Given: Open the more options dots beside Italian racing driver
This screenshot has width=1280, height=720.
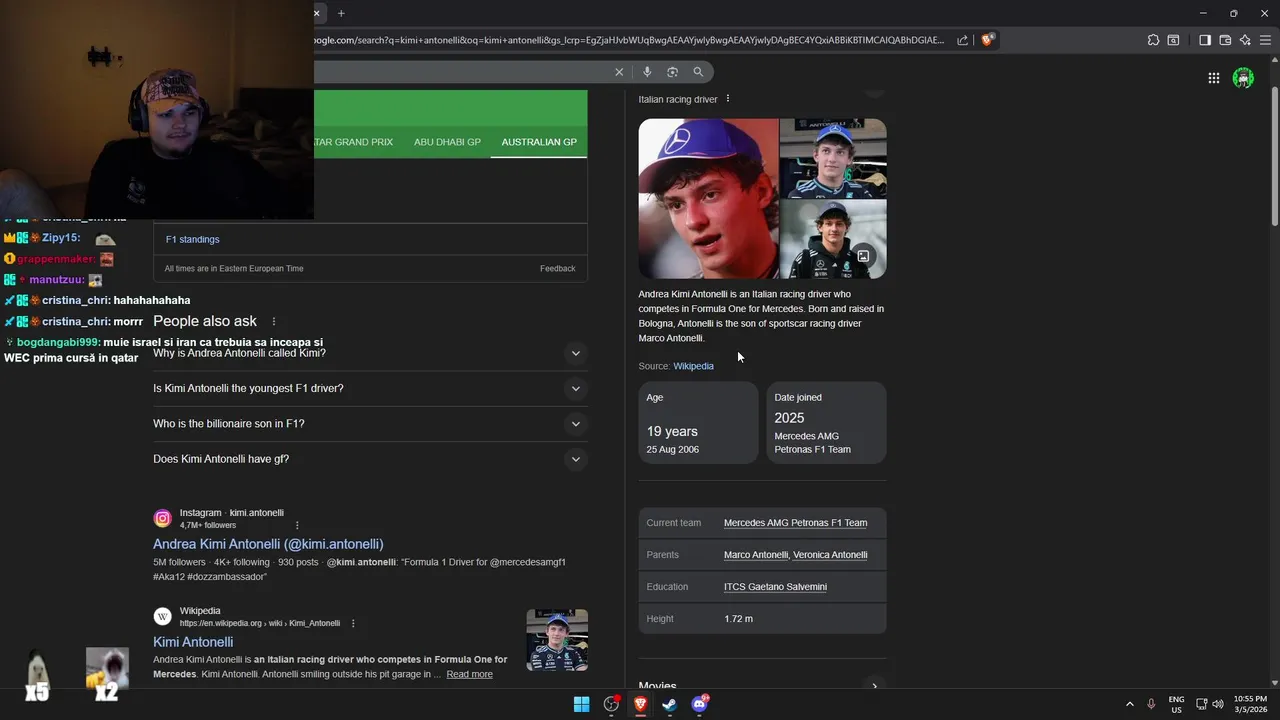Looking at the screenshot, I should coord(728,99).
